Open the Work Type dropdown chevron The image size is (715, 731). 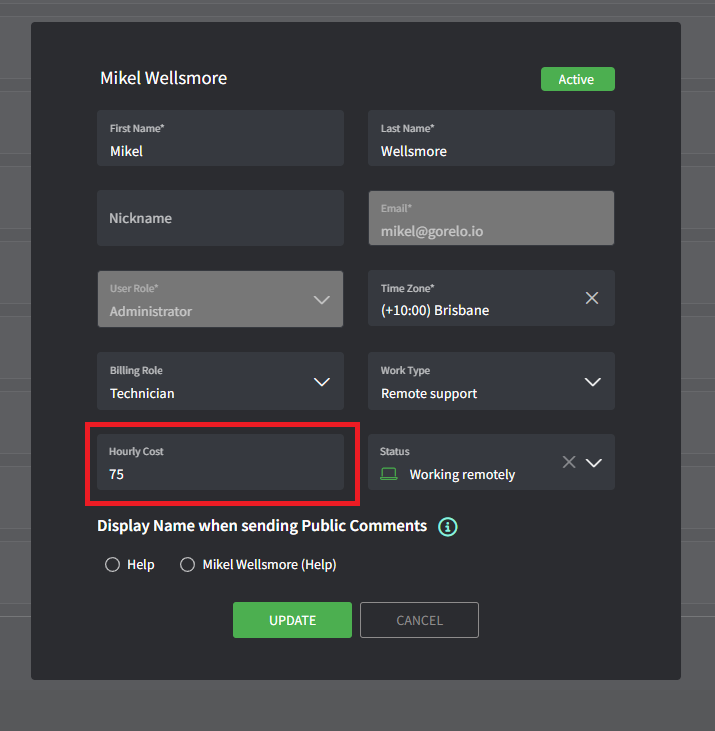pyautogui.click(x=592, y=382)
